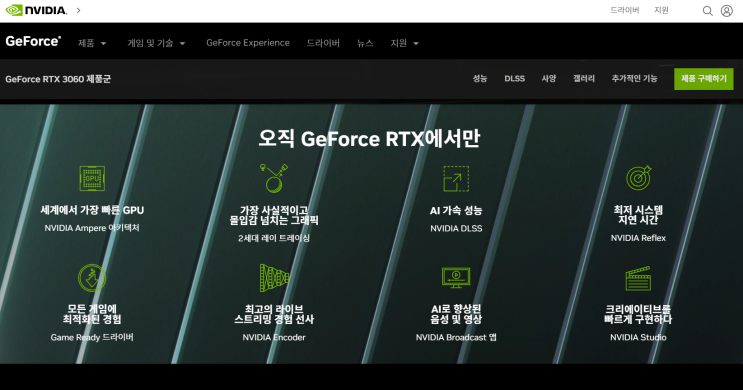
Task: Click the top bar 지원 link
Action: tap(661, 10)
